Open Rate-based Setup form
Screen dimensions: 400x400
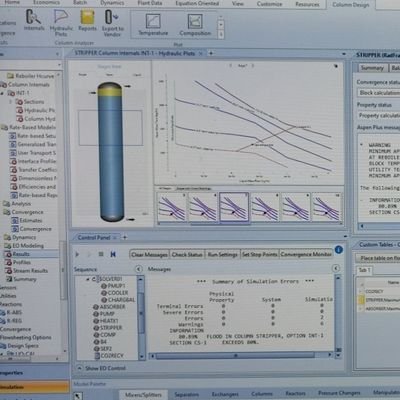32,136
